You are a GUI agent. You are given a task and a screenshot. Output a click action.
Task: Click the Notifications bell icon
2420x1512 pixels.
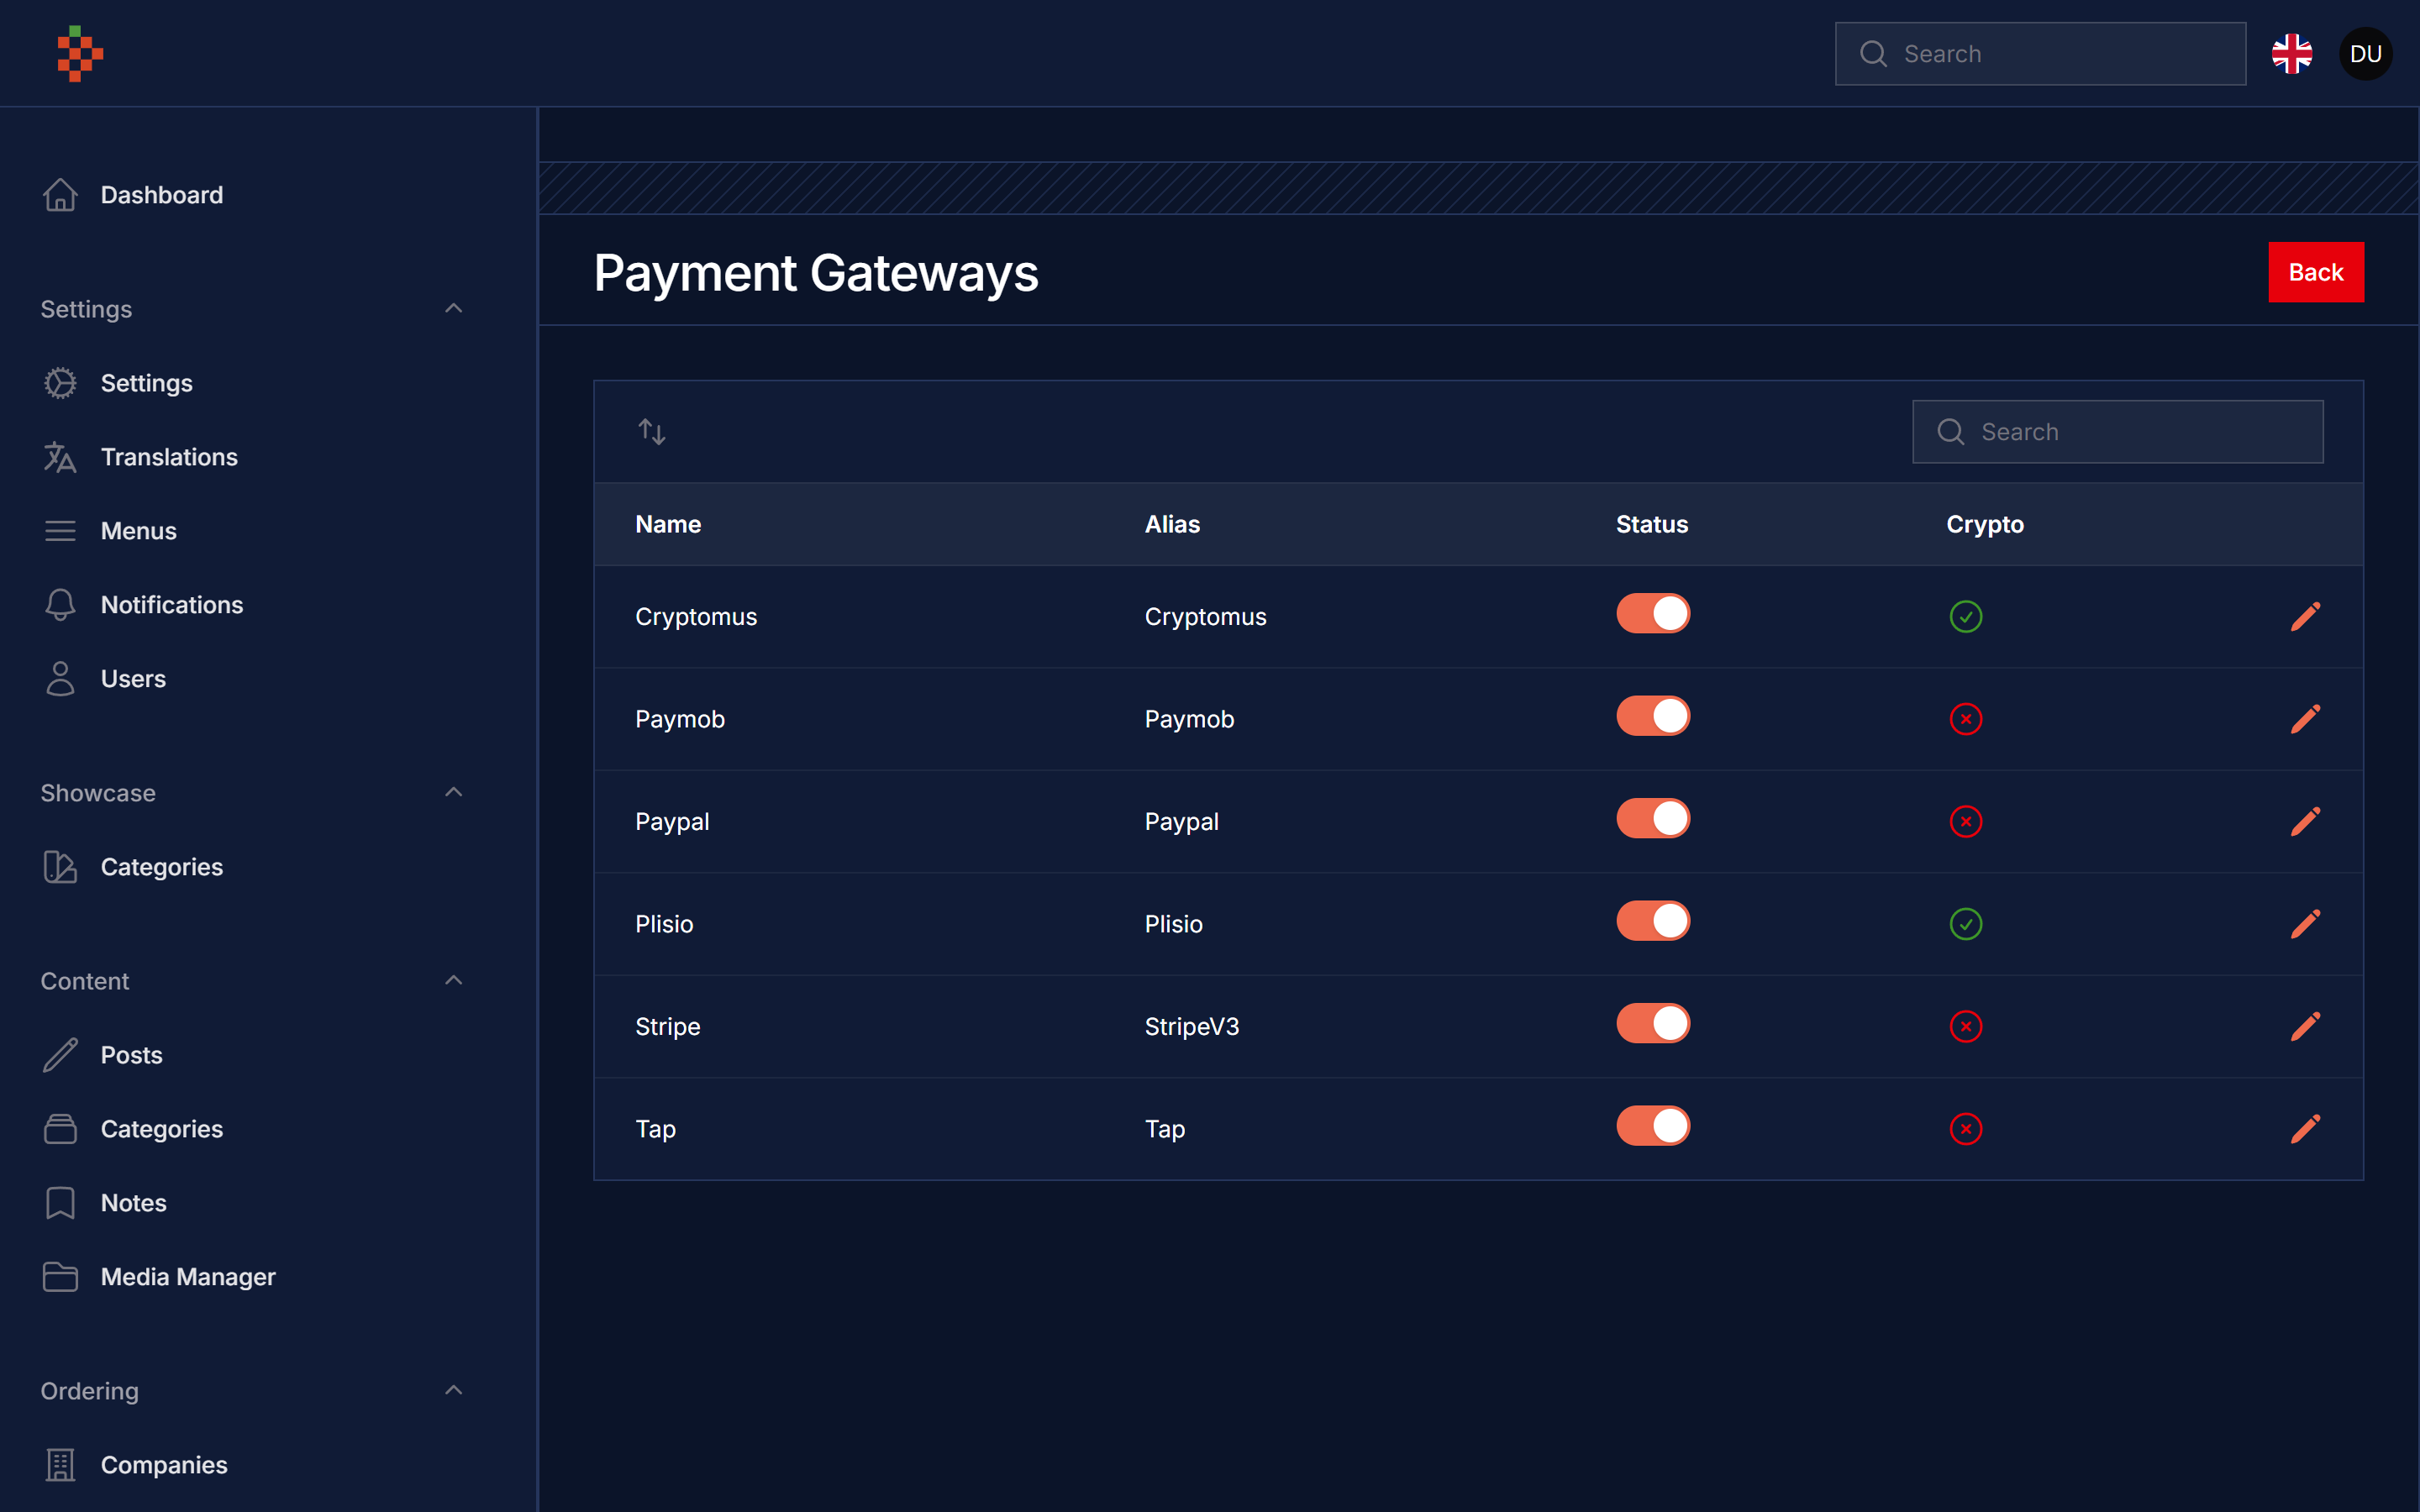[x=60, y=605]
